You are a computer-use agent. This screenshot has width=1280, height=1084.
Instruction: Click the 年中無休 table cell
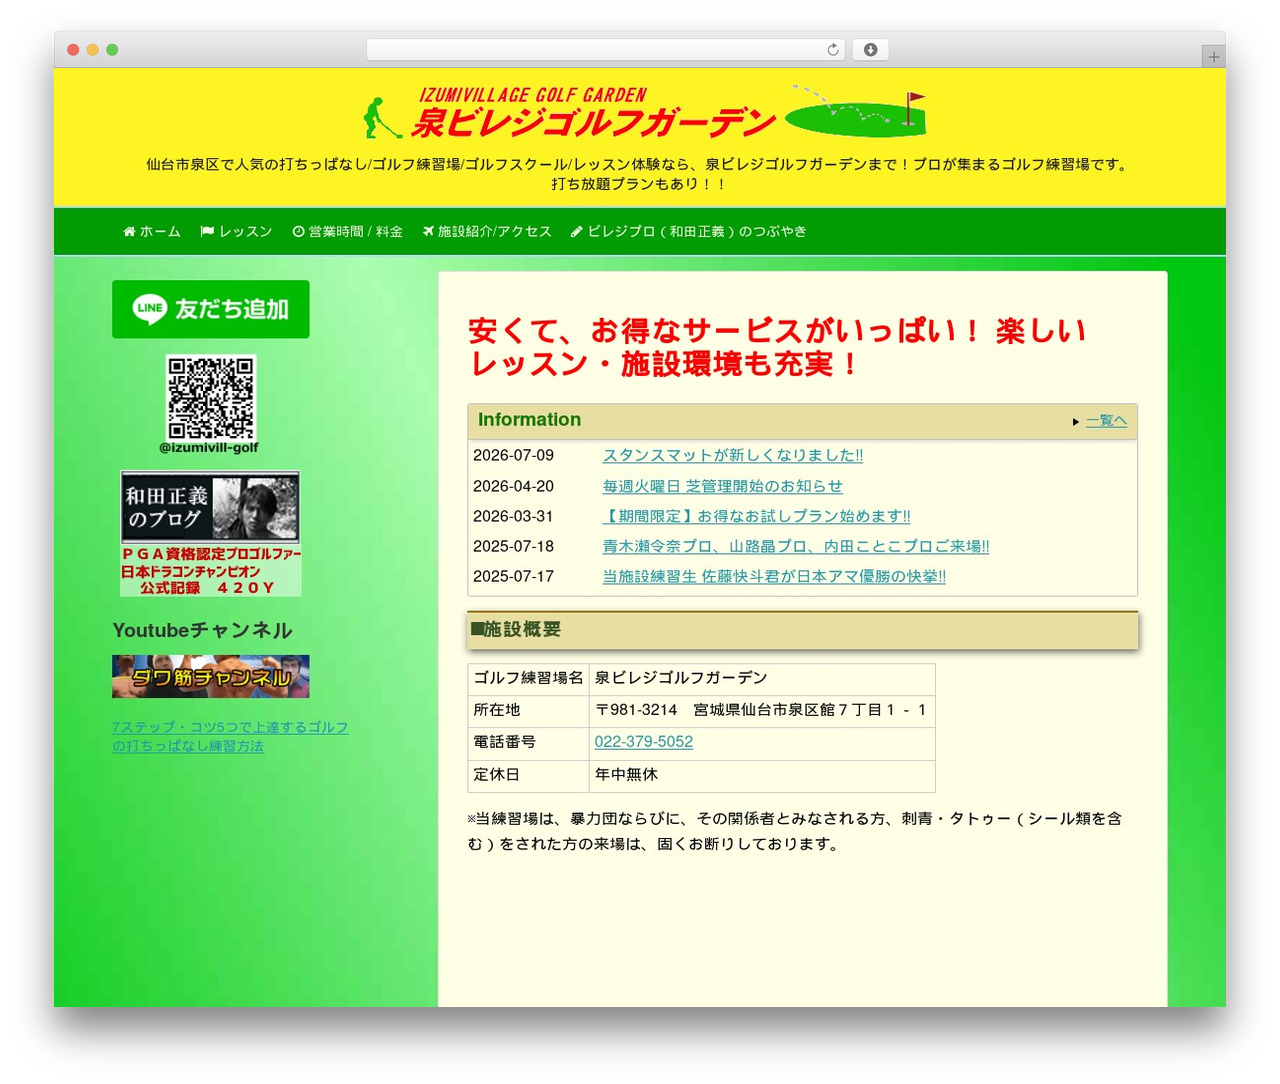click(x=762, y=775)
